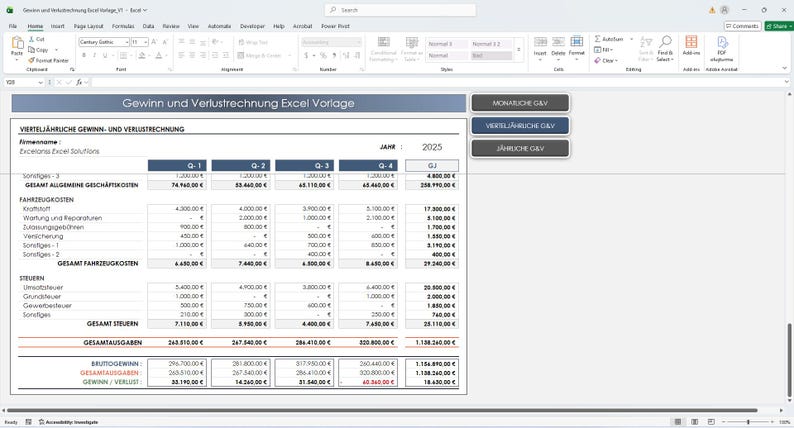Open Accessibility Investigate in status bar
This screenshot has width=794, height=428.
pyautogui.click(x=68, y=422)
